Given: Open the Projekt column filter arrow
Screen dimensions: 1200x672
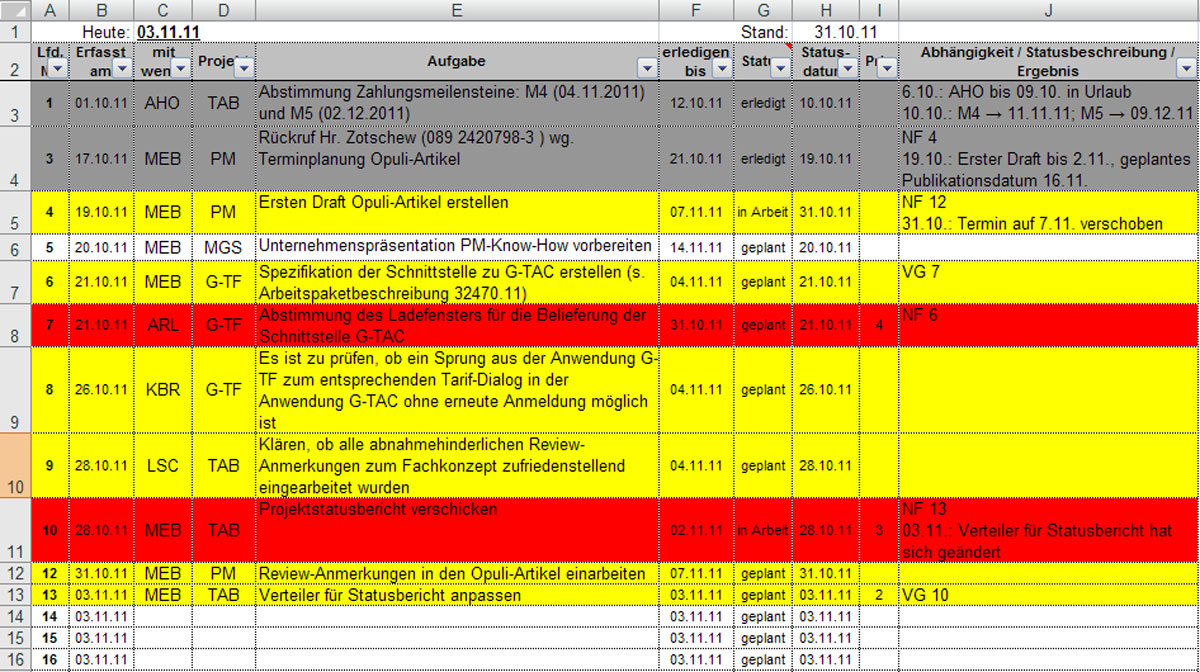Looking at the screenshot, I should (243, 68).
